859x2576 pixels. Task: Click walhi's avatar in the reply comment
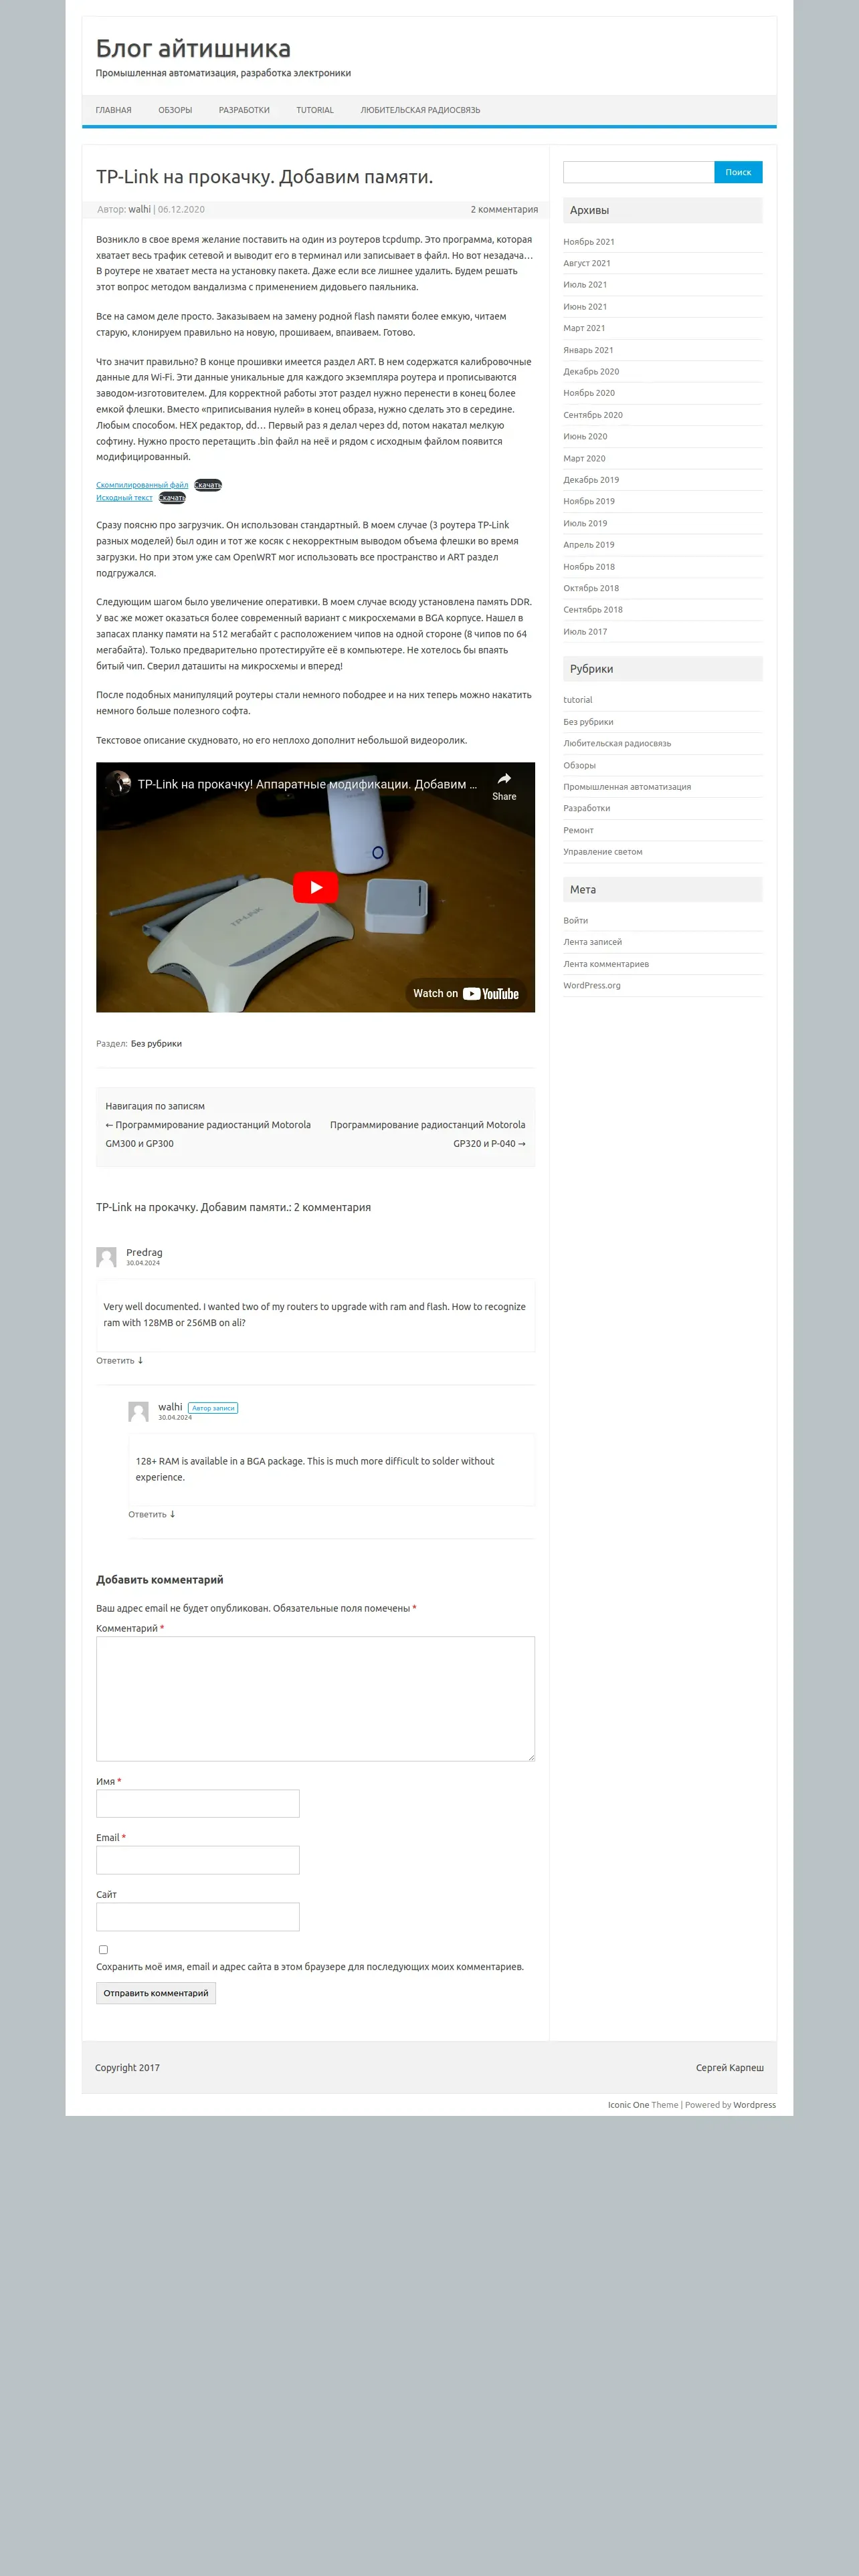click(138, 1411)
